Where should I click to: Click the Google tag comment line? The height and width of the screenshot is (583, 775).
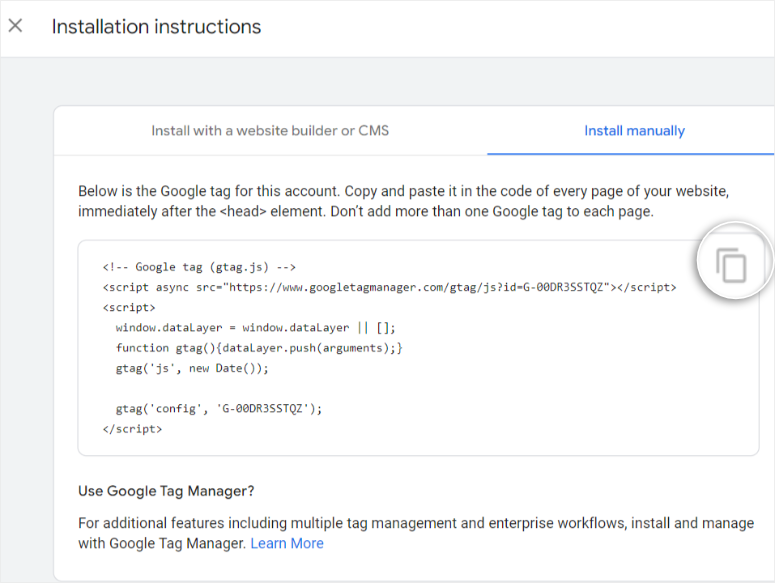point(199,267)
